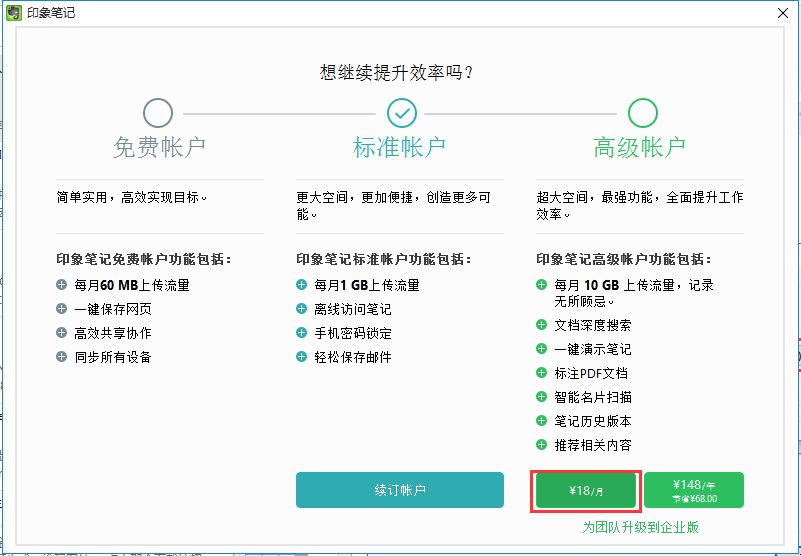Click plus icon beside 标注PDF文档
The image size is (801, 556).
[x=541, y=373]
